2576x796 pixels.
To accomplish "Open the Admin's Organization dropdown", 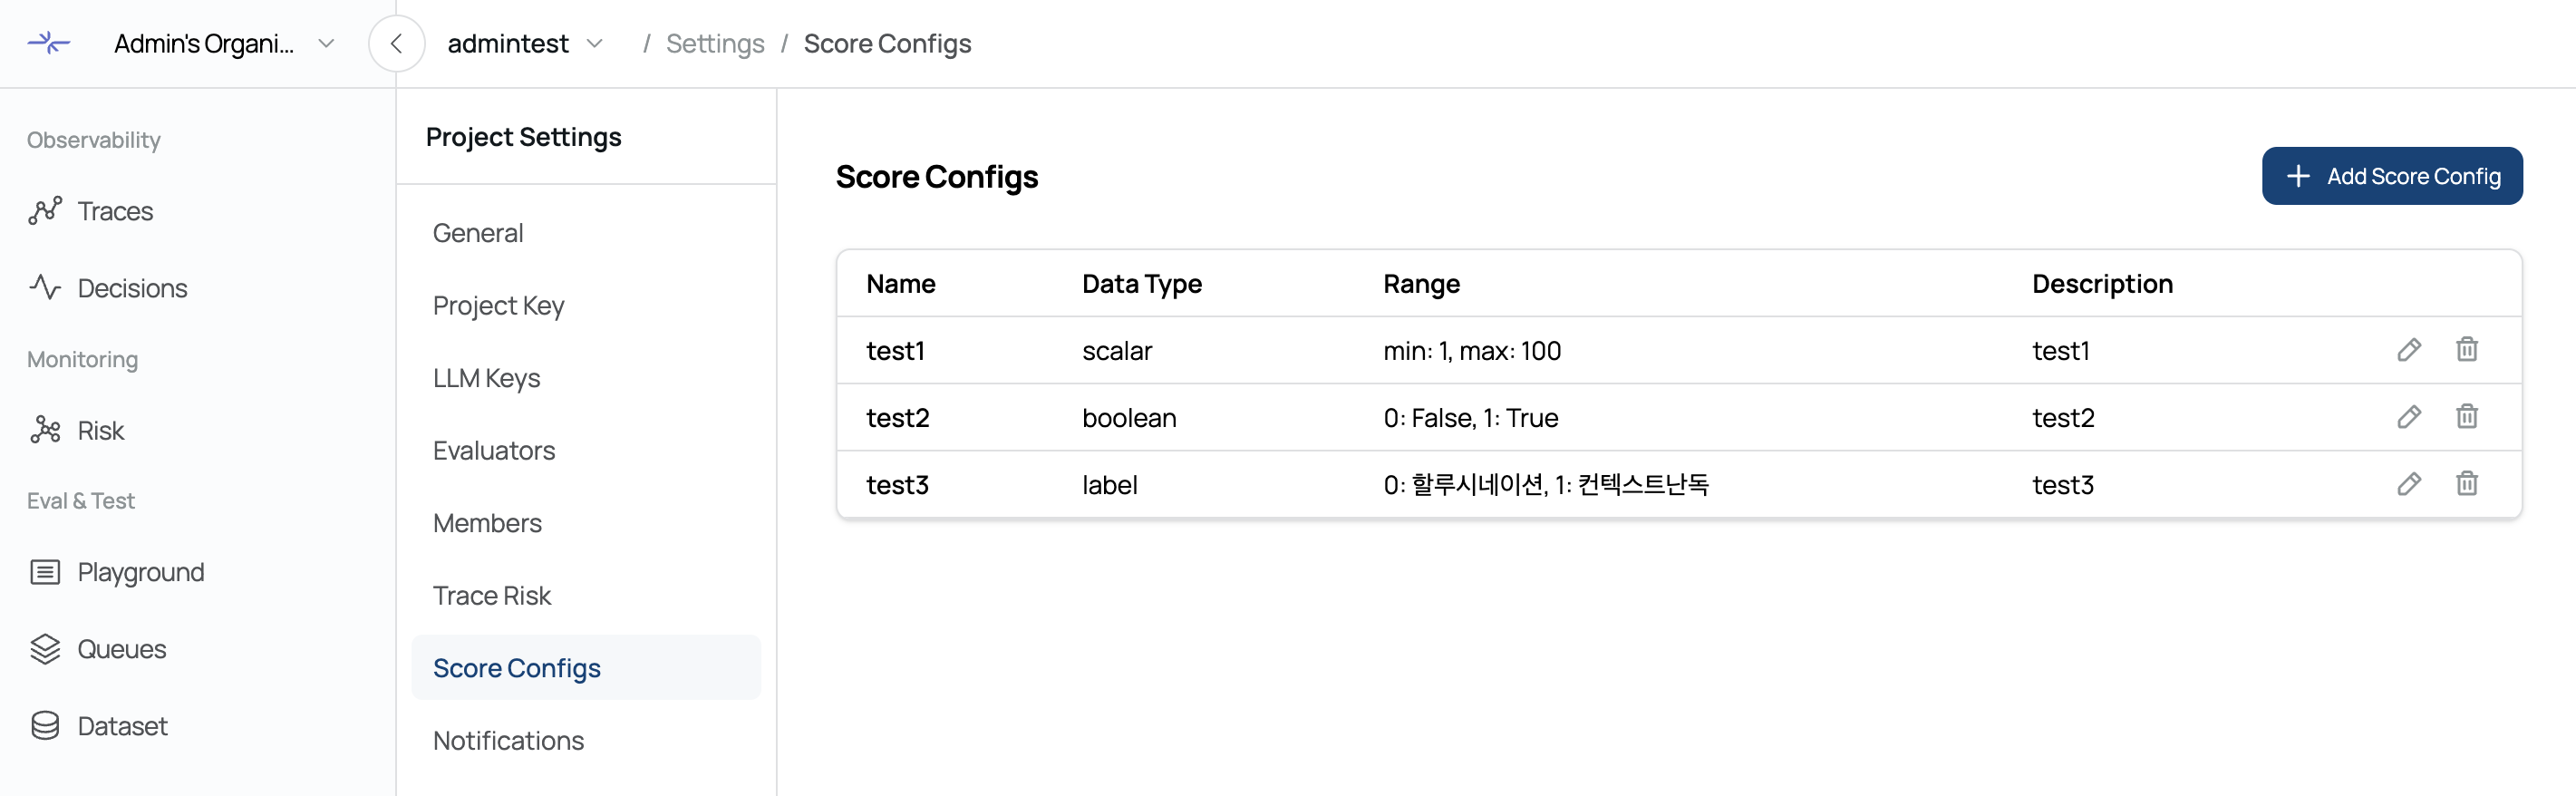I will click(224, 44).
